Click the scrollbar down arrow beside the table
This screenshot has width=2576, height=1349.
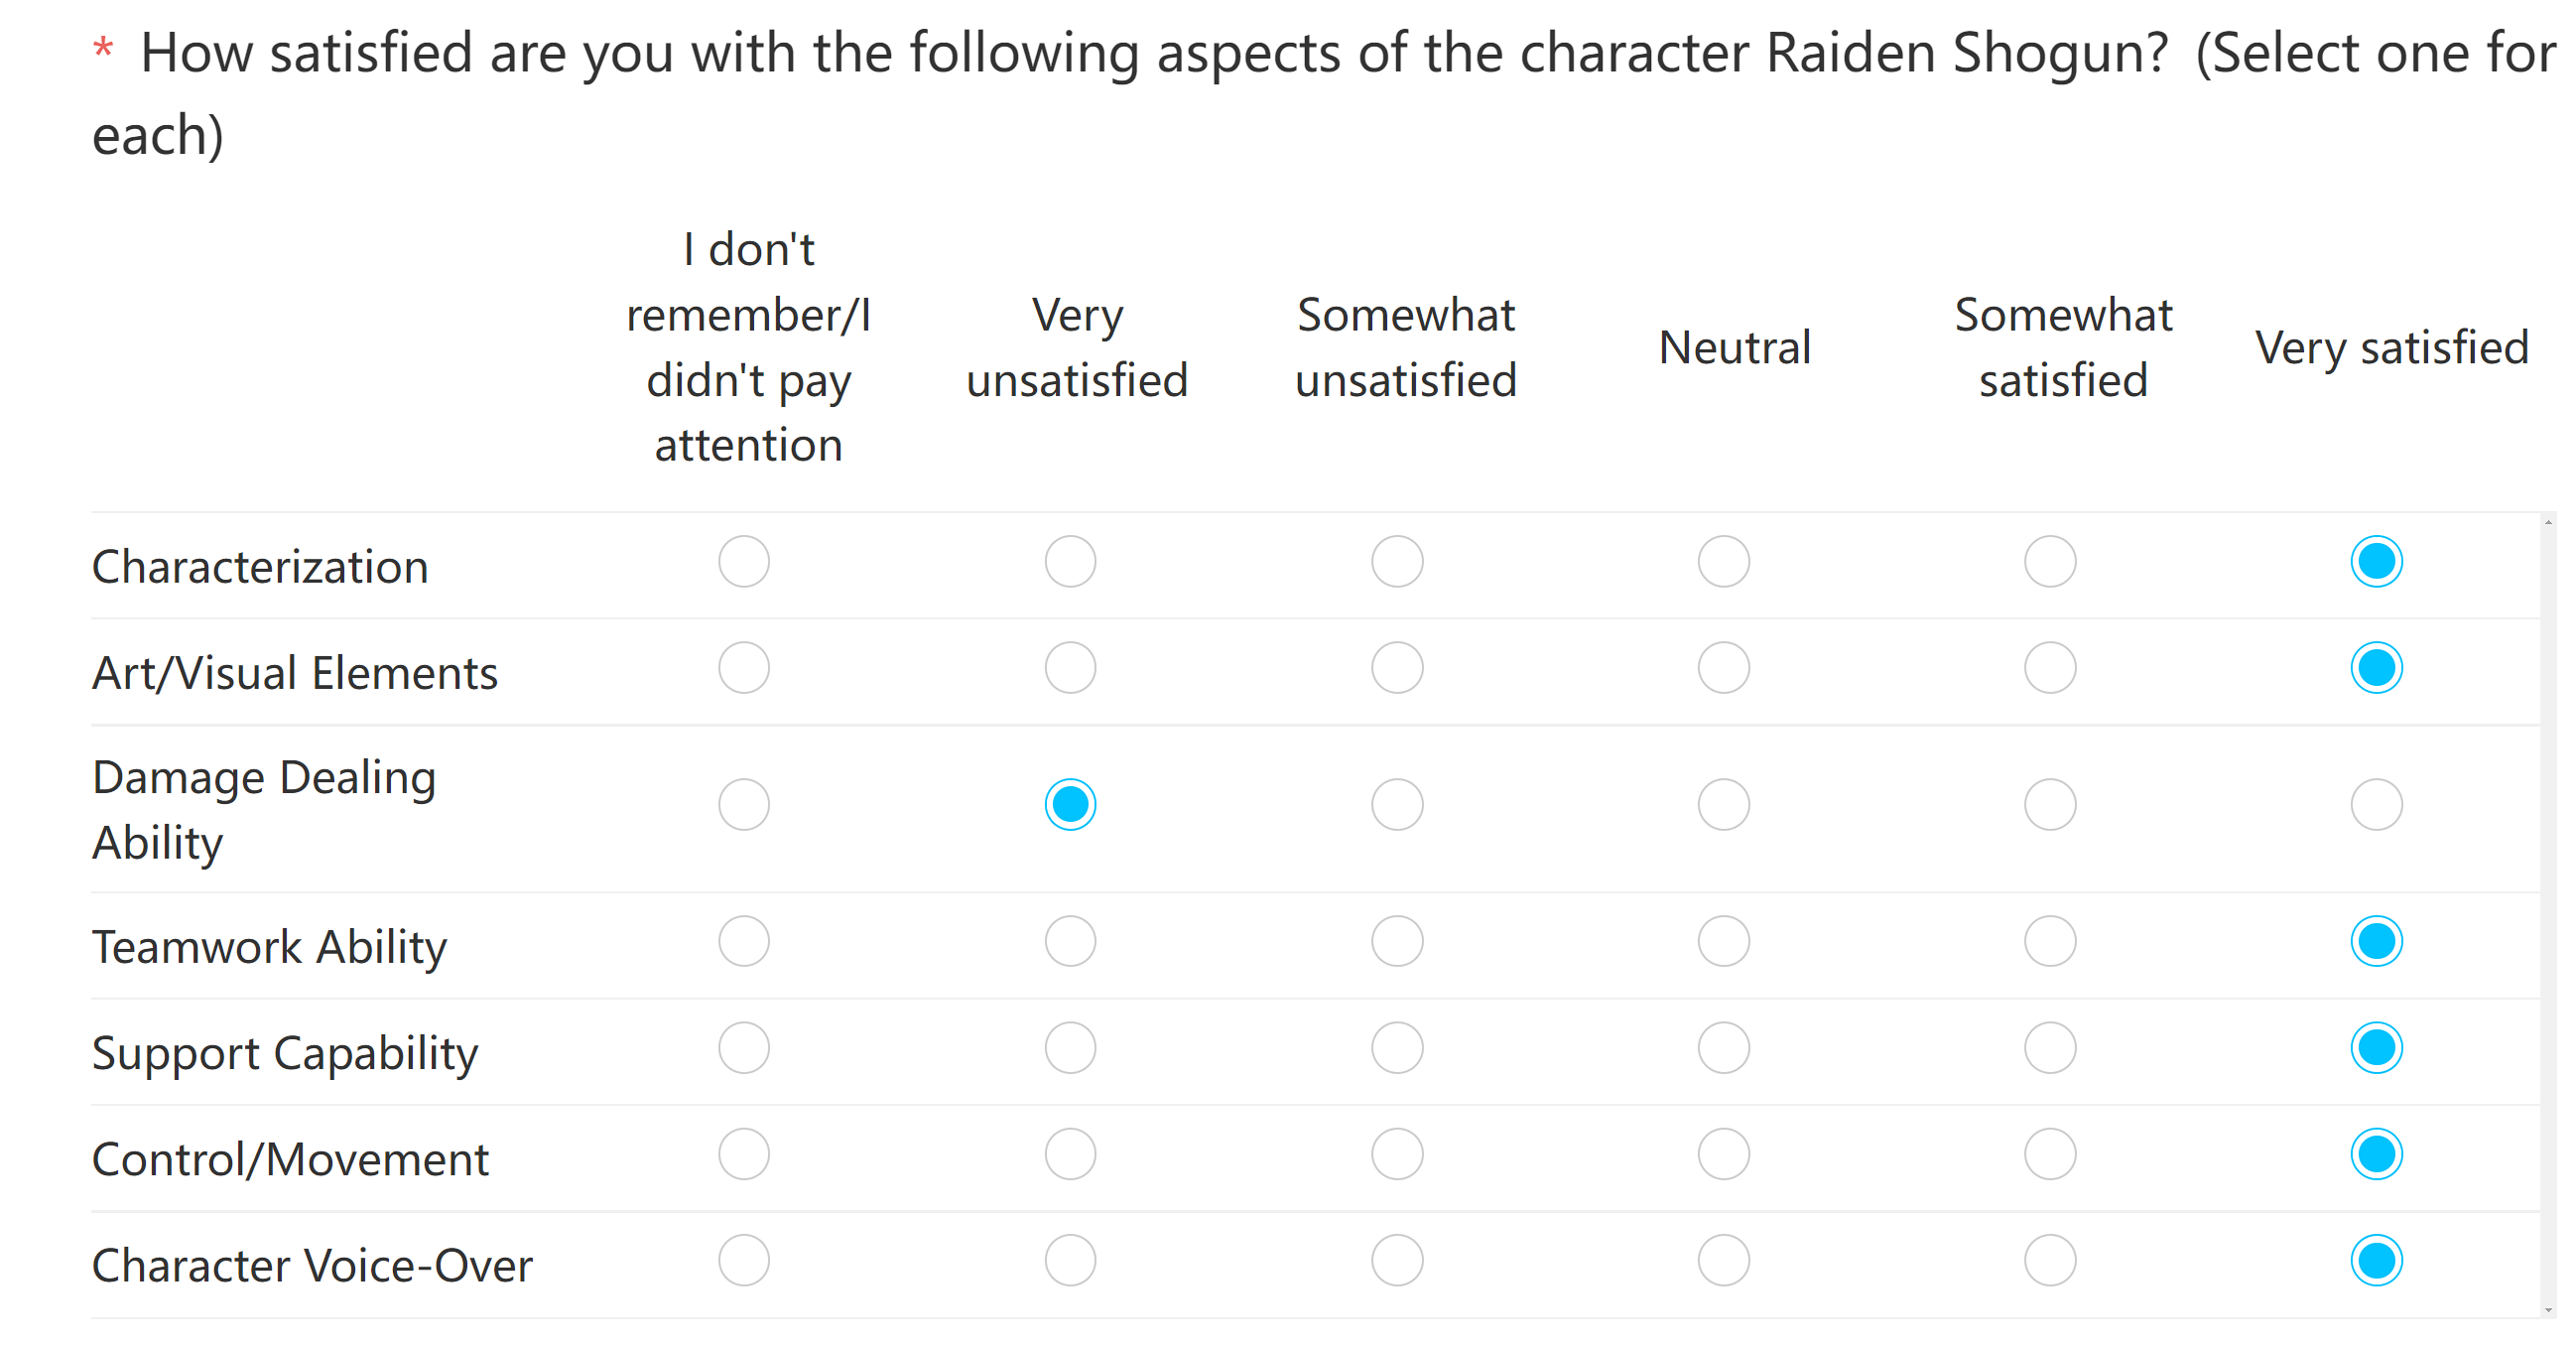pyautogui.click(x=2548, y=1309)
